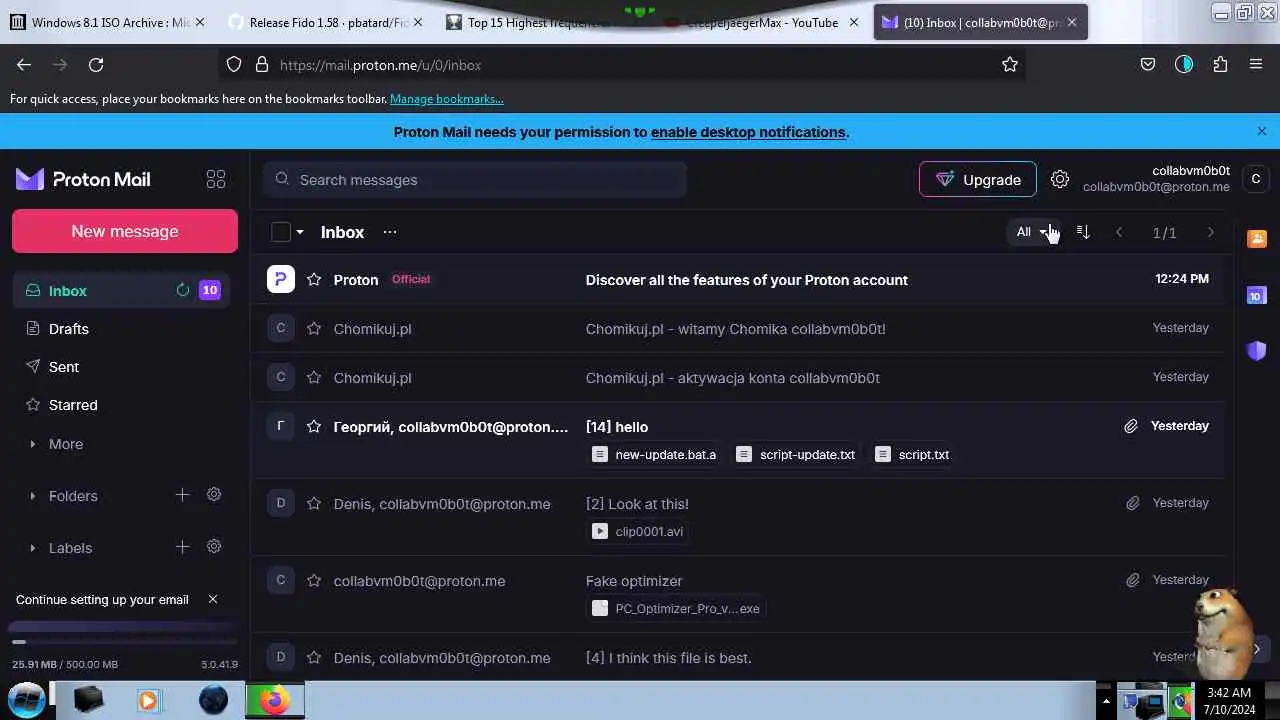Open the Calendar side panel icon
This screenshot has height=720, width=1280.
pos(1257,295)
